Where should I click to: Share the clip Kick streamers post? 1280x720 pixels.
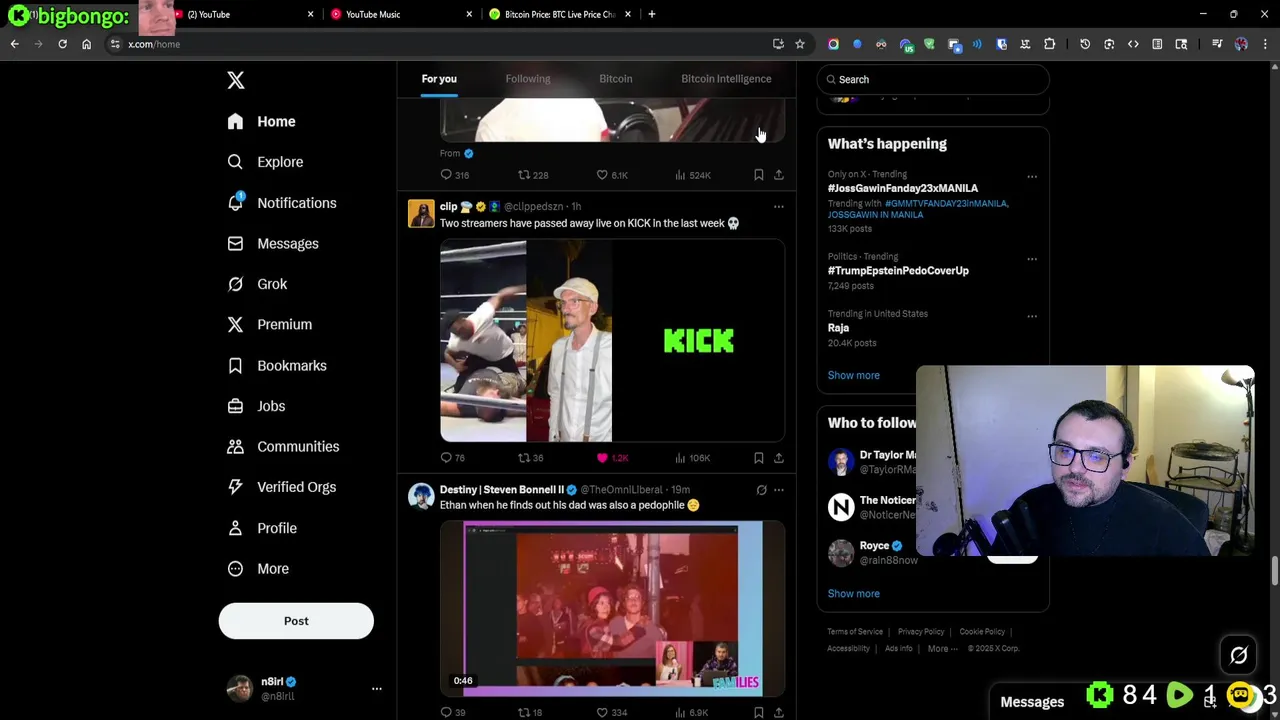(779, 458)
